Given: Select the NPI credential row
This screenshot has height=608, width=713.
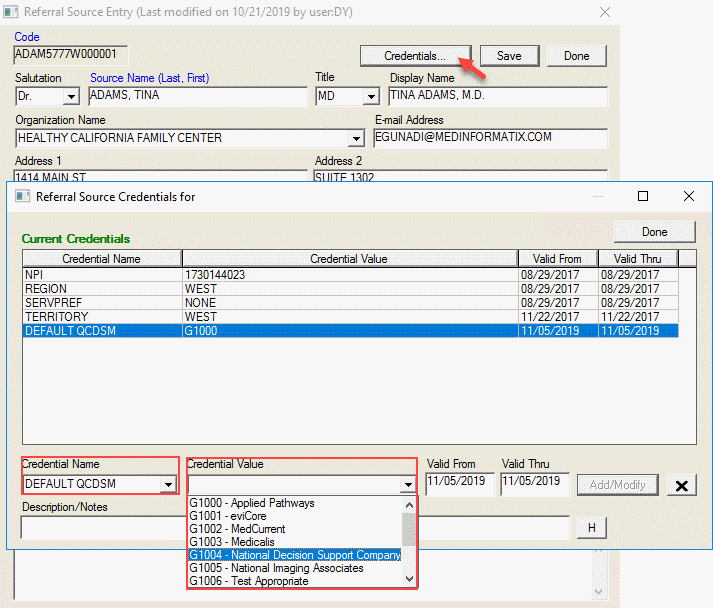Looking at the screenshot, I should coord(100,274).
